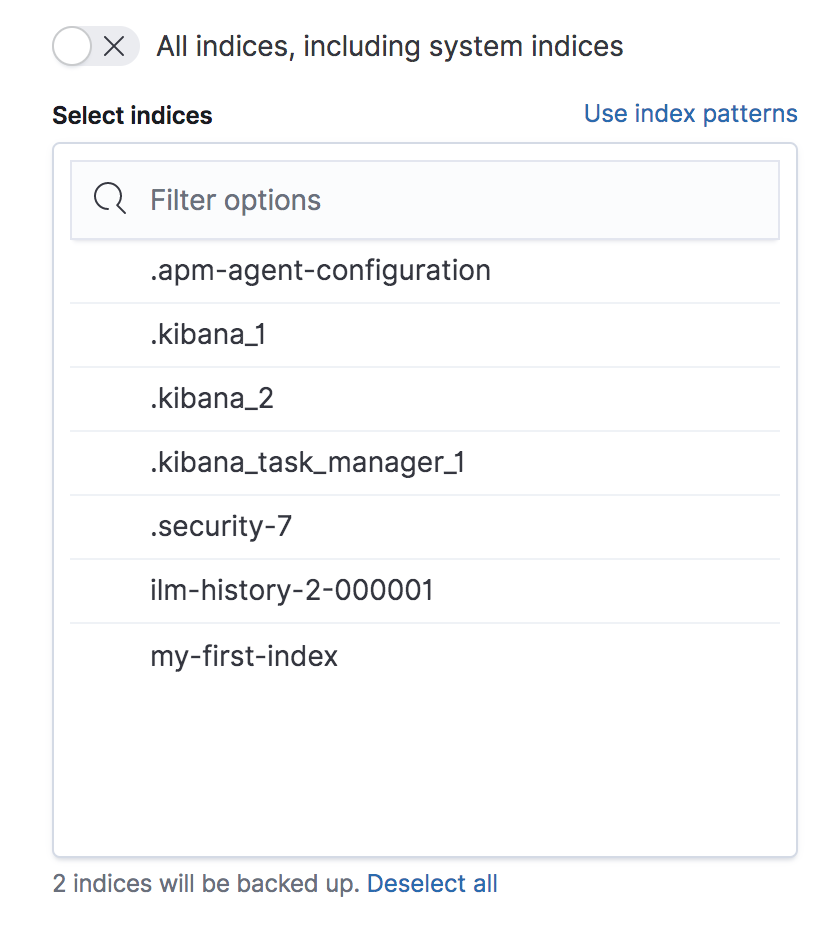Click the 'All indices, including system indices' label
834x926 pixels.
(x=389, y=46)
